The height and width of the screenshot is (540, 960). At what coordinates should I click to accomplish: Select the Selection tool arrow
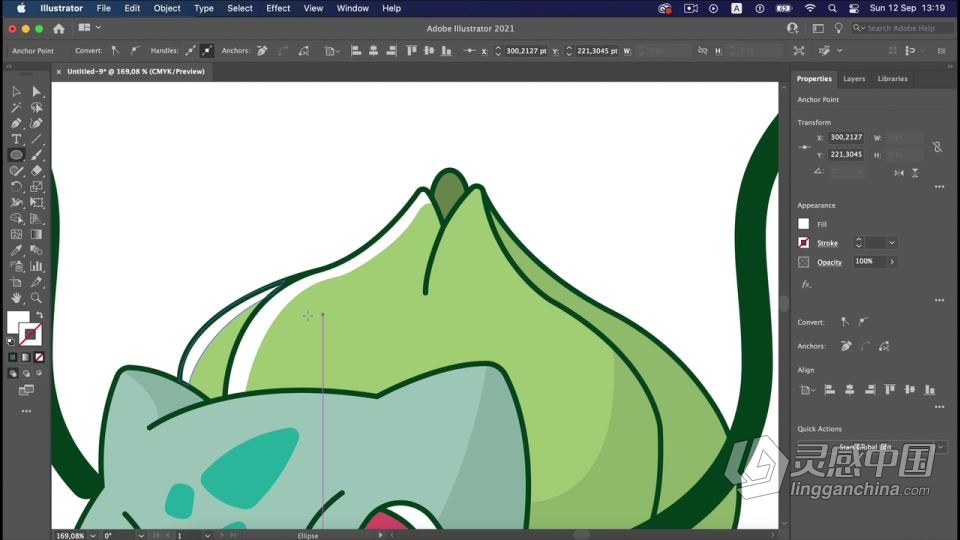tap(17, 92)
